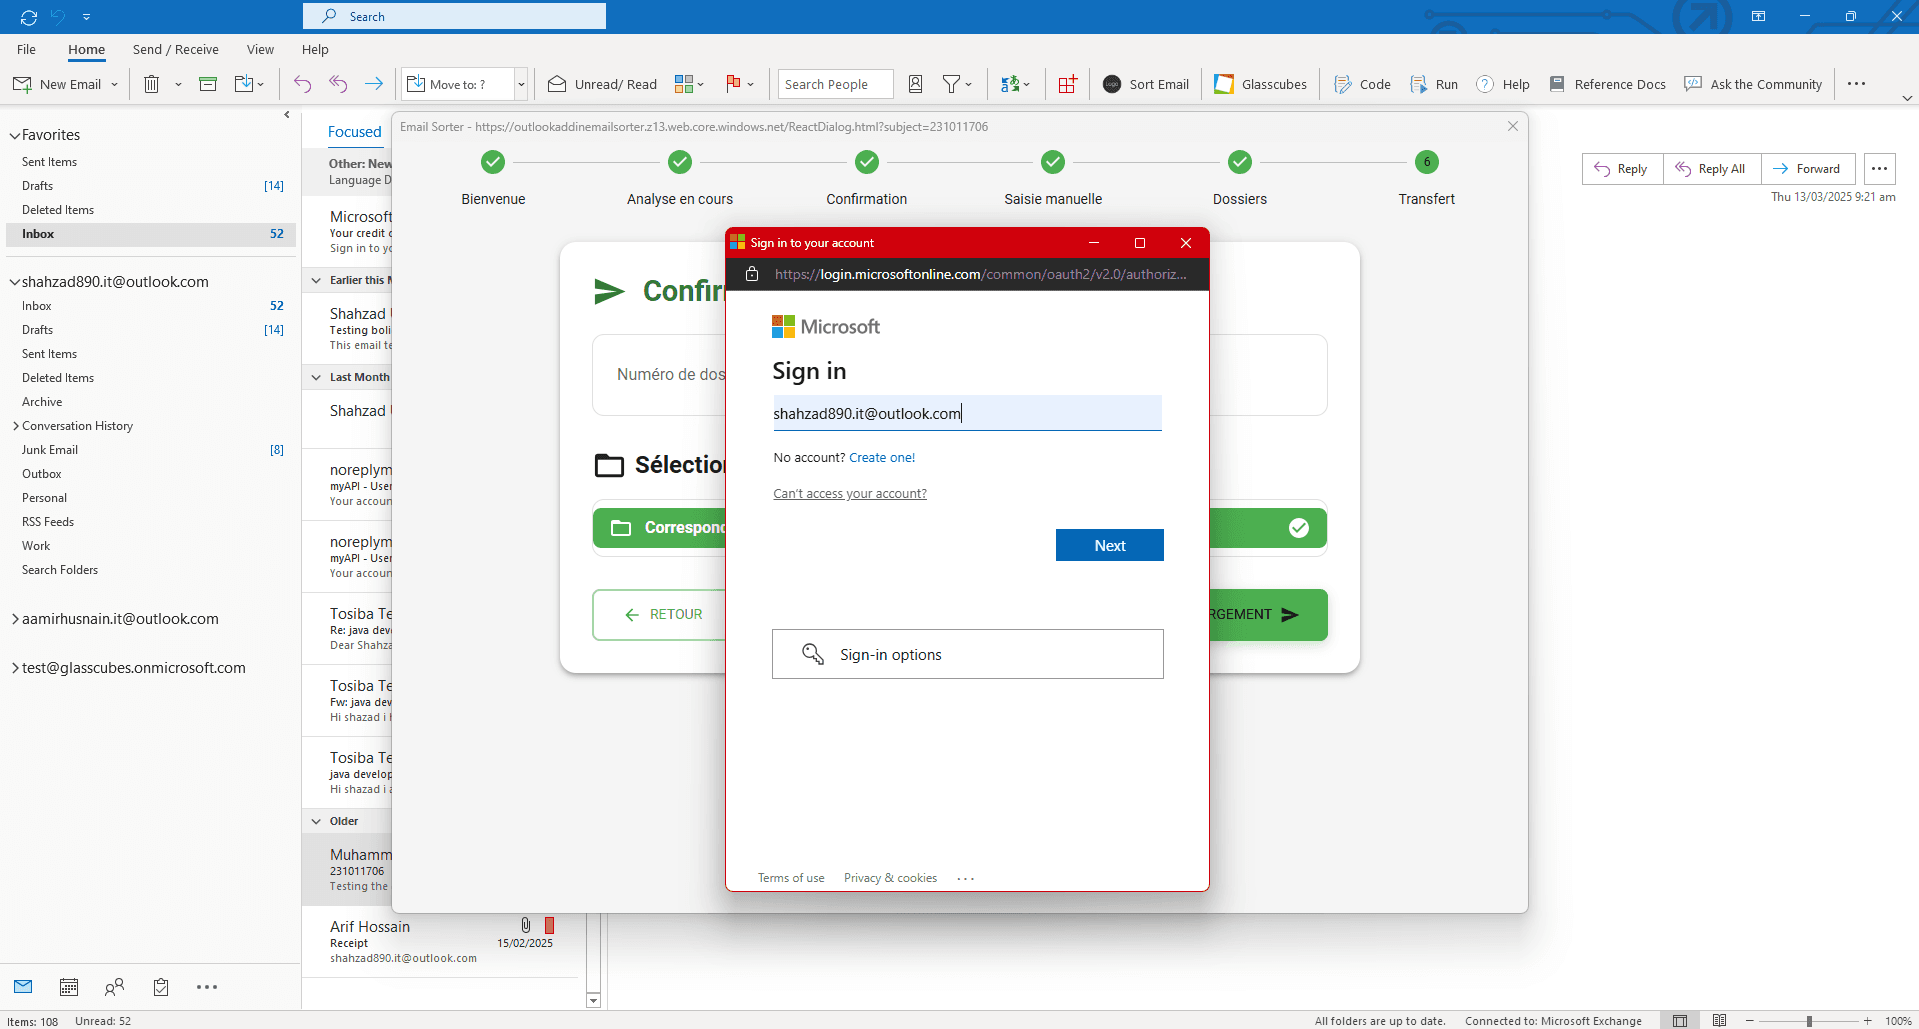Click Ask the Community button
This screenshot has width=1919, height=1029.
coord(1753,84)
